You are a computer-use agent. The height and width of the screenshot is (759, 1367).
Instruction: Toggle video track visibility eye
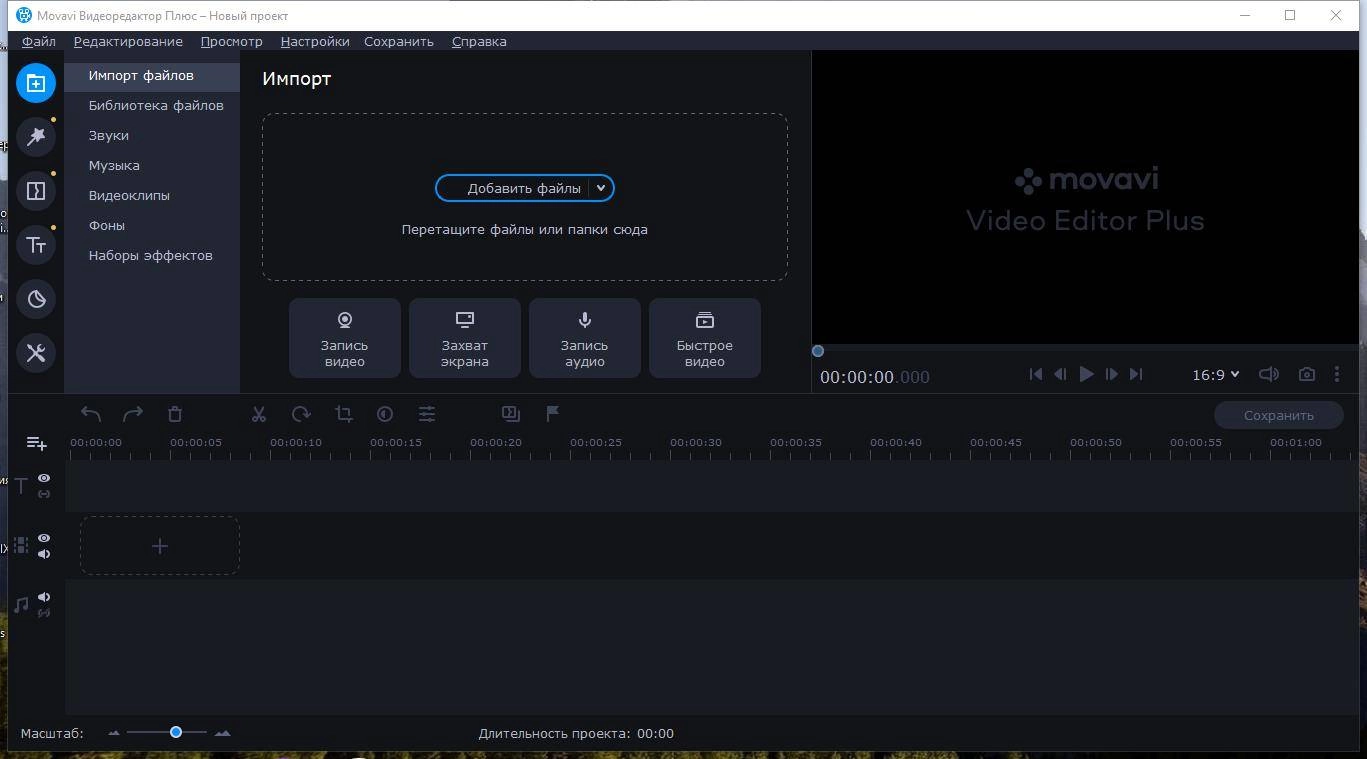44,538
